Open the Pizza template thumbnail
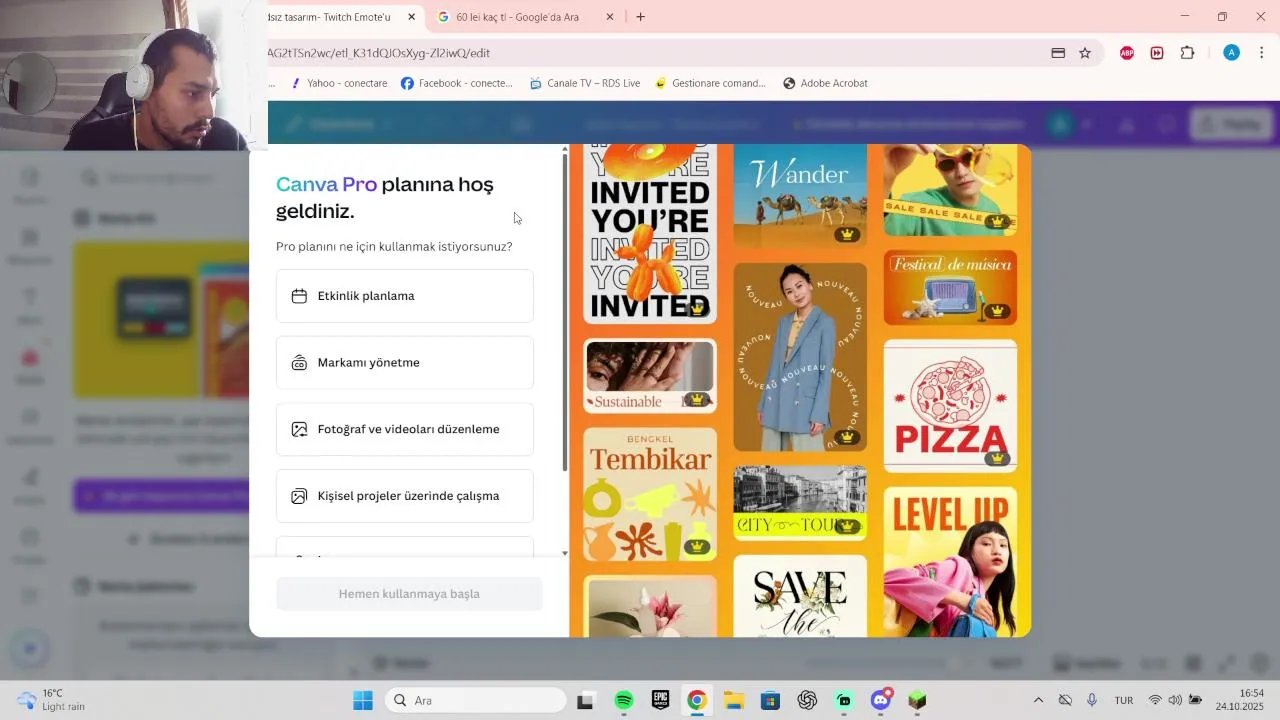The width and height of the screenshot is (1280, 720). [x=950, y=406]
